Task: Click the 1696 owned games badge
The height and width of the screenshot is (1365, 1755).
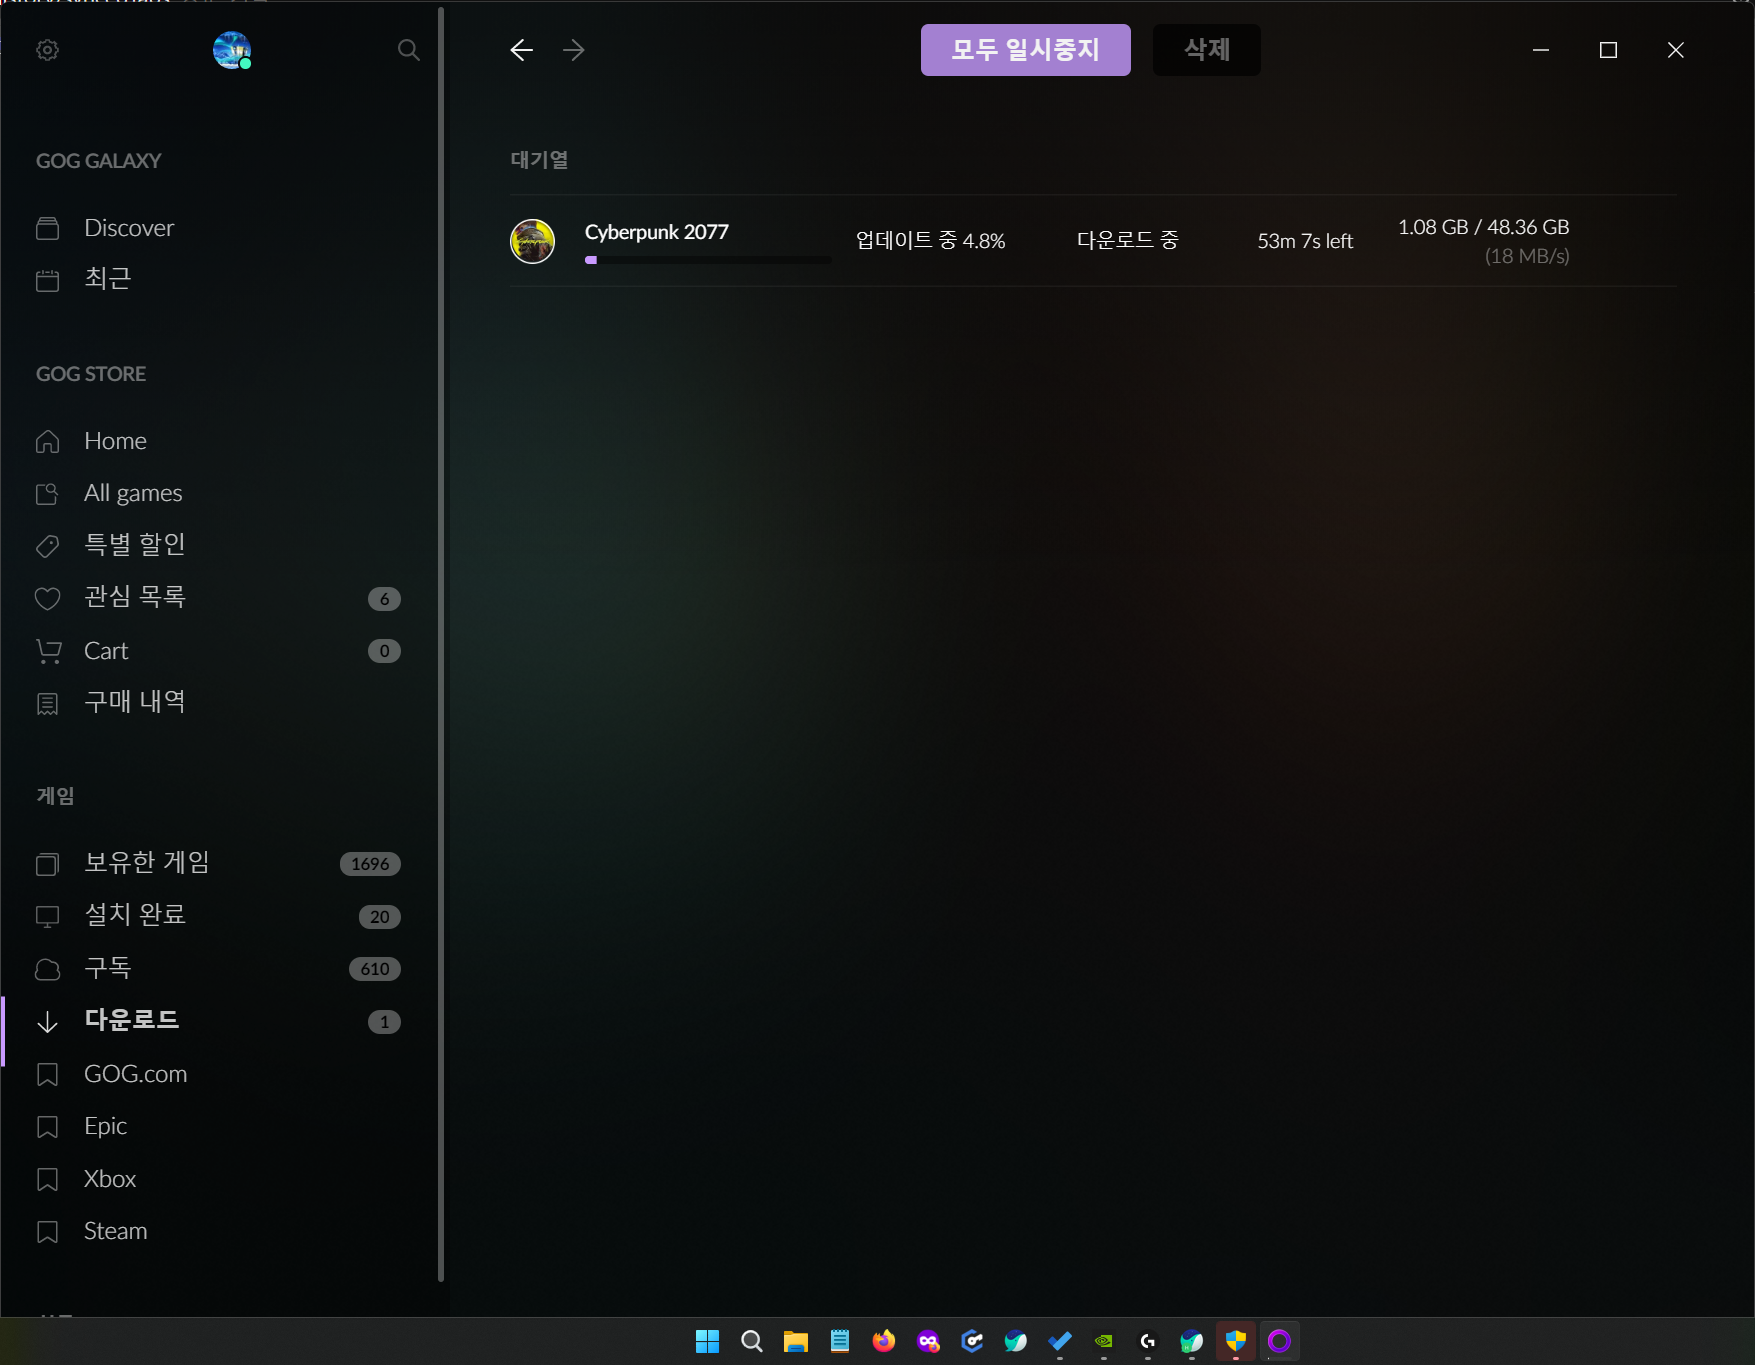Action: click(x=370, y=864)
